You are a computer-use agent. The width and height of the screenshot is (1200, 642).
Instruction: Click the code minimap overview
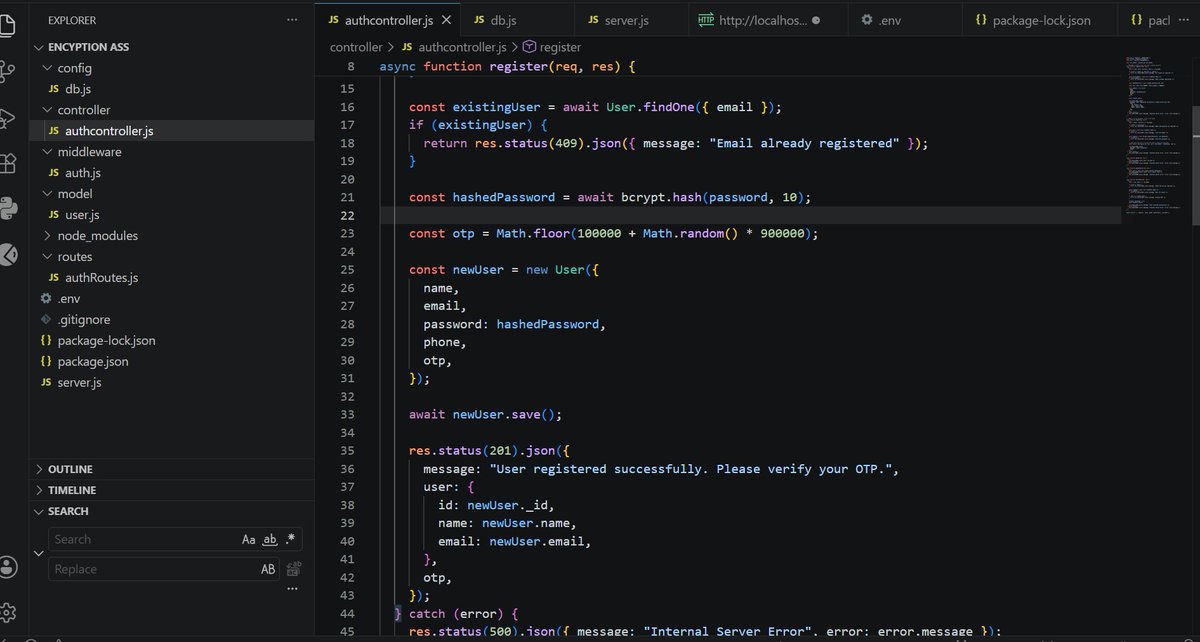pos(1155,135)
